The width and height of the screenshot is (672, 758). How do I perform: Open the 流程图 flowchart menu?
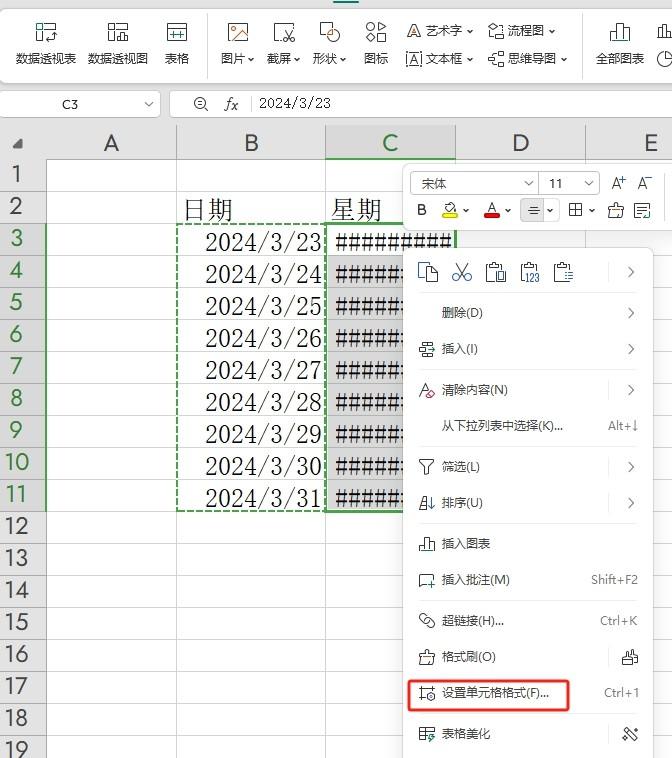[521, 31]
